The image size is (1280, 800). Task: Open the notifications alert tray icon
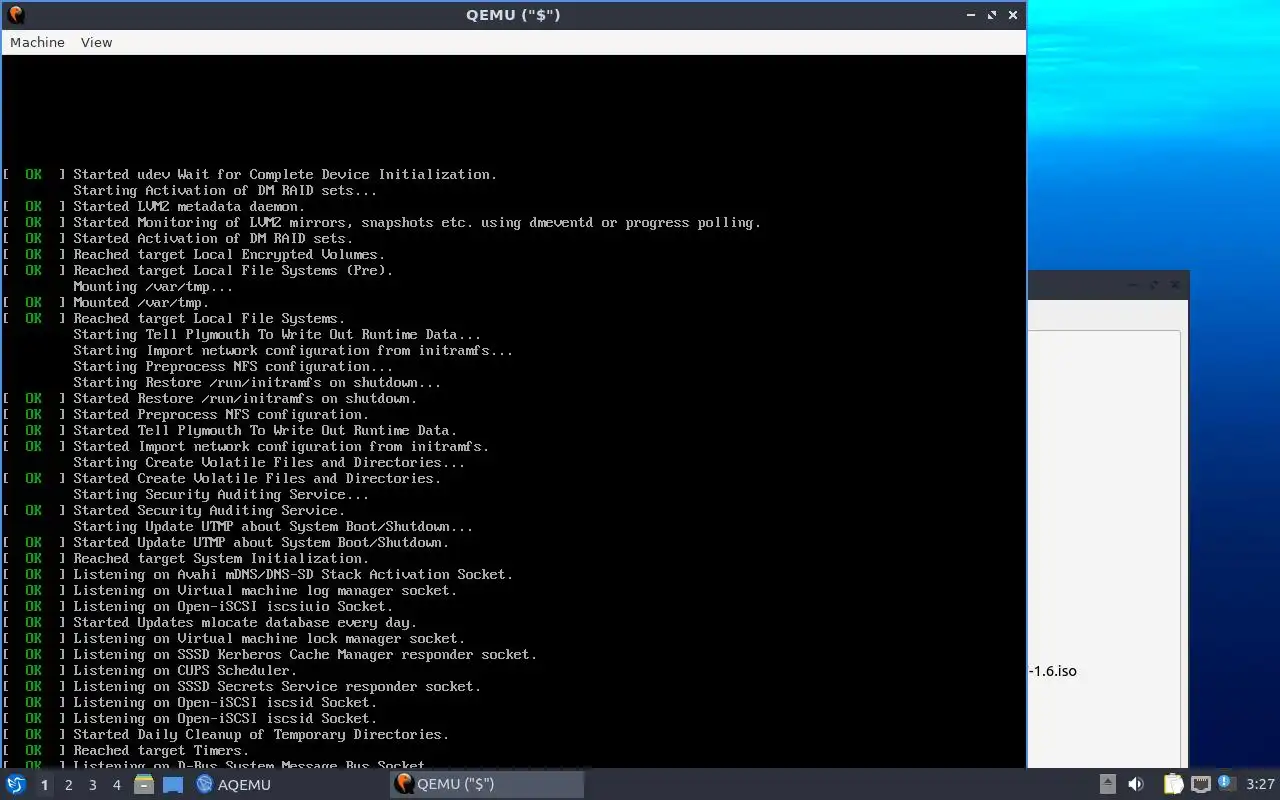(1226, 783)
